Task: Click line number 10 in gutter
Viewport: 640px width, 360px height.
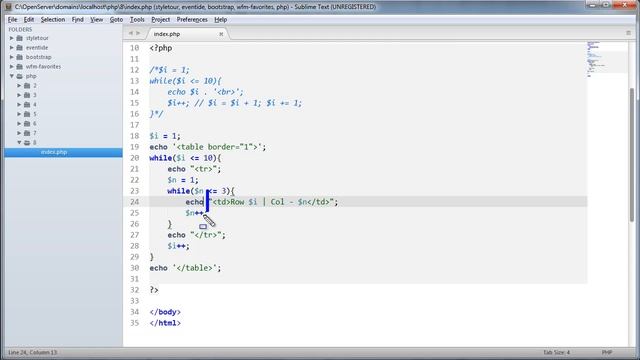Action: click(x=134, y=48)
